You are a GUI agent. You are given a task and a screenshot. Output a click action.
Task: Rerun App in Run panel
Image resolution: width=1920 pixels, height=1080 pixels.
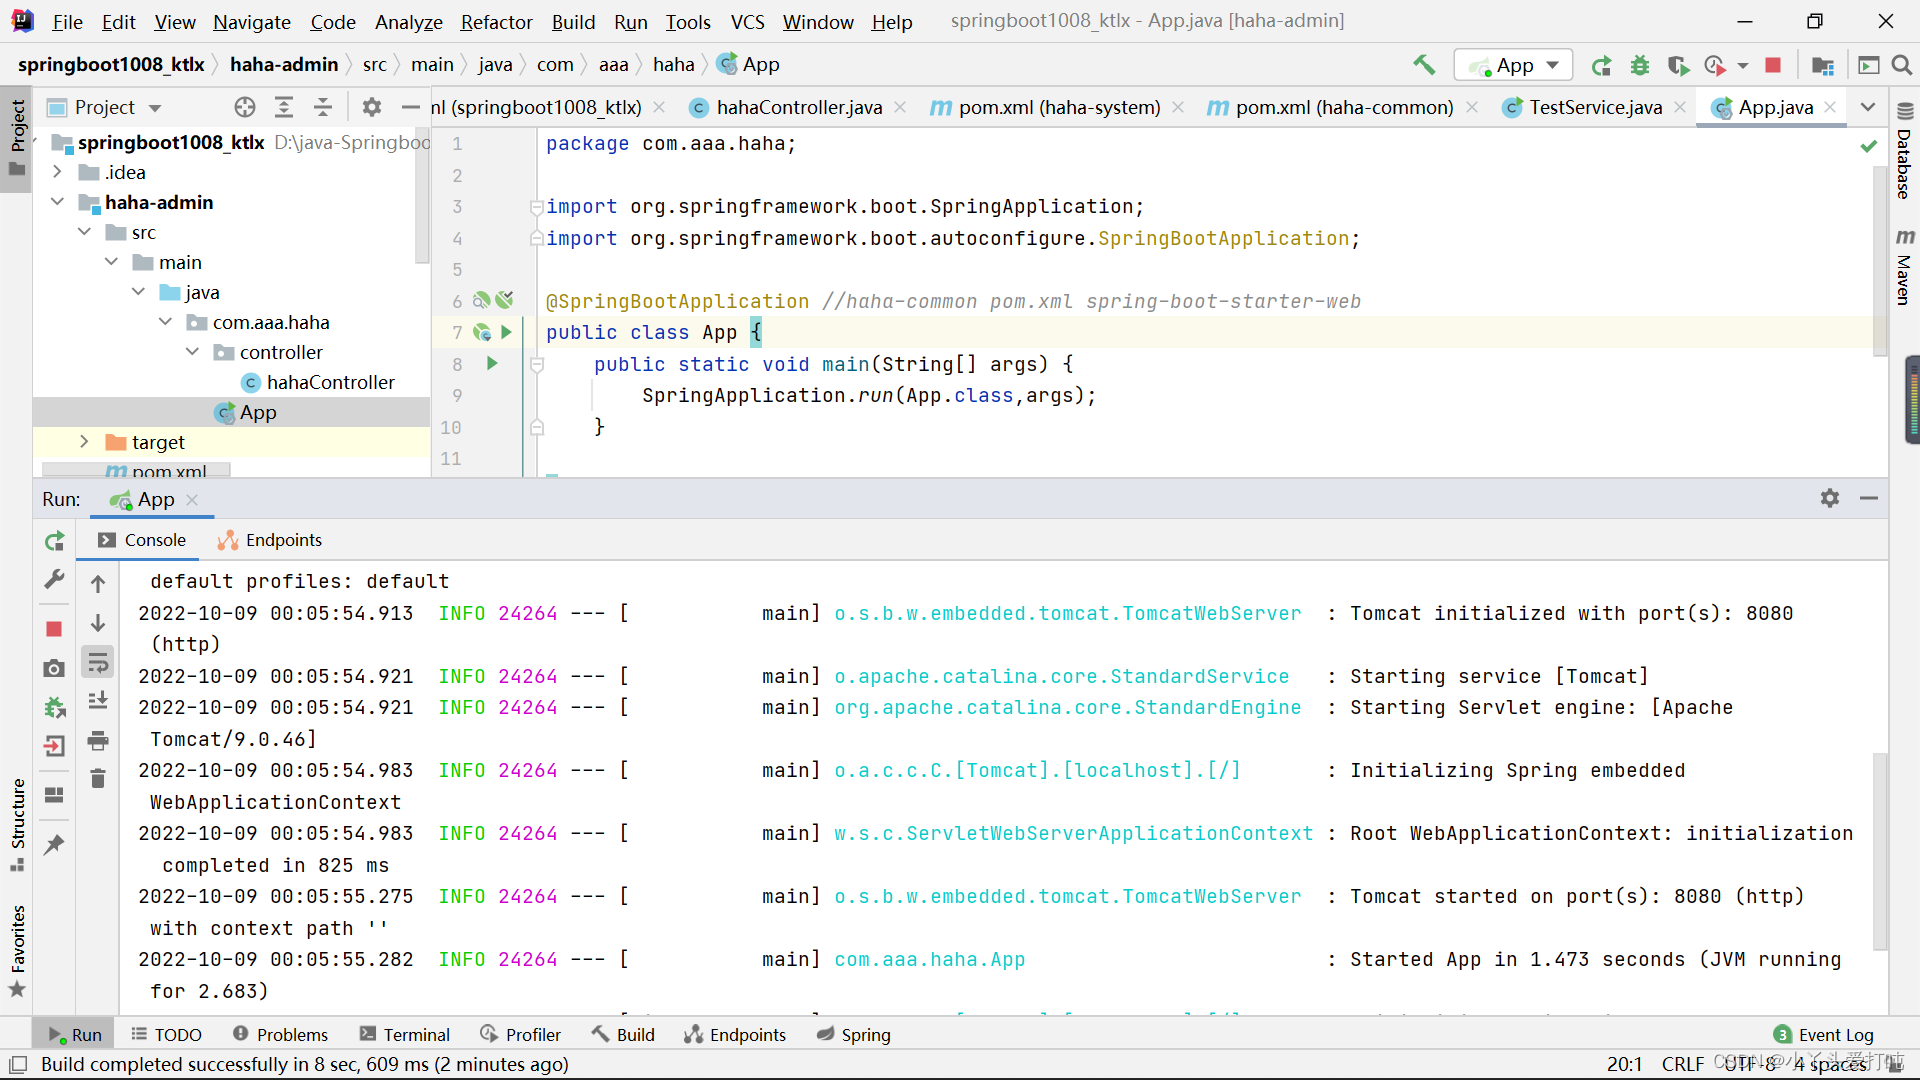pos(55,541)
